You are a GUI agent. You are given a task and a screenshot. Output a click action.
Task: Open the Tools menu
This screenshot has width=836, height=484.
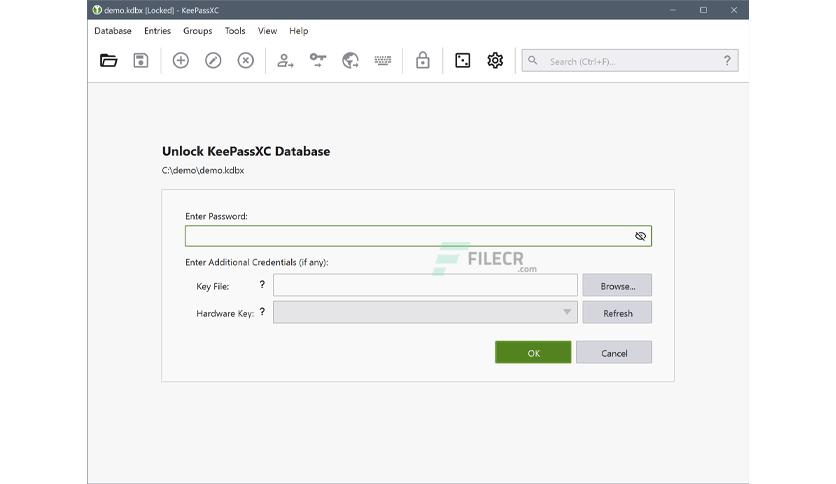[235, 31]
